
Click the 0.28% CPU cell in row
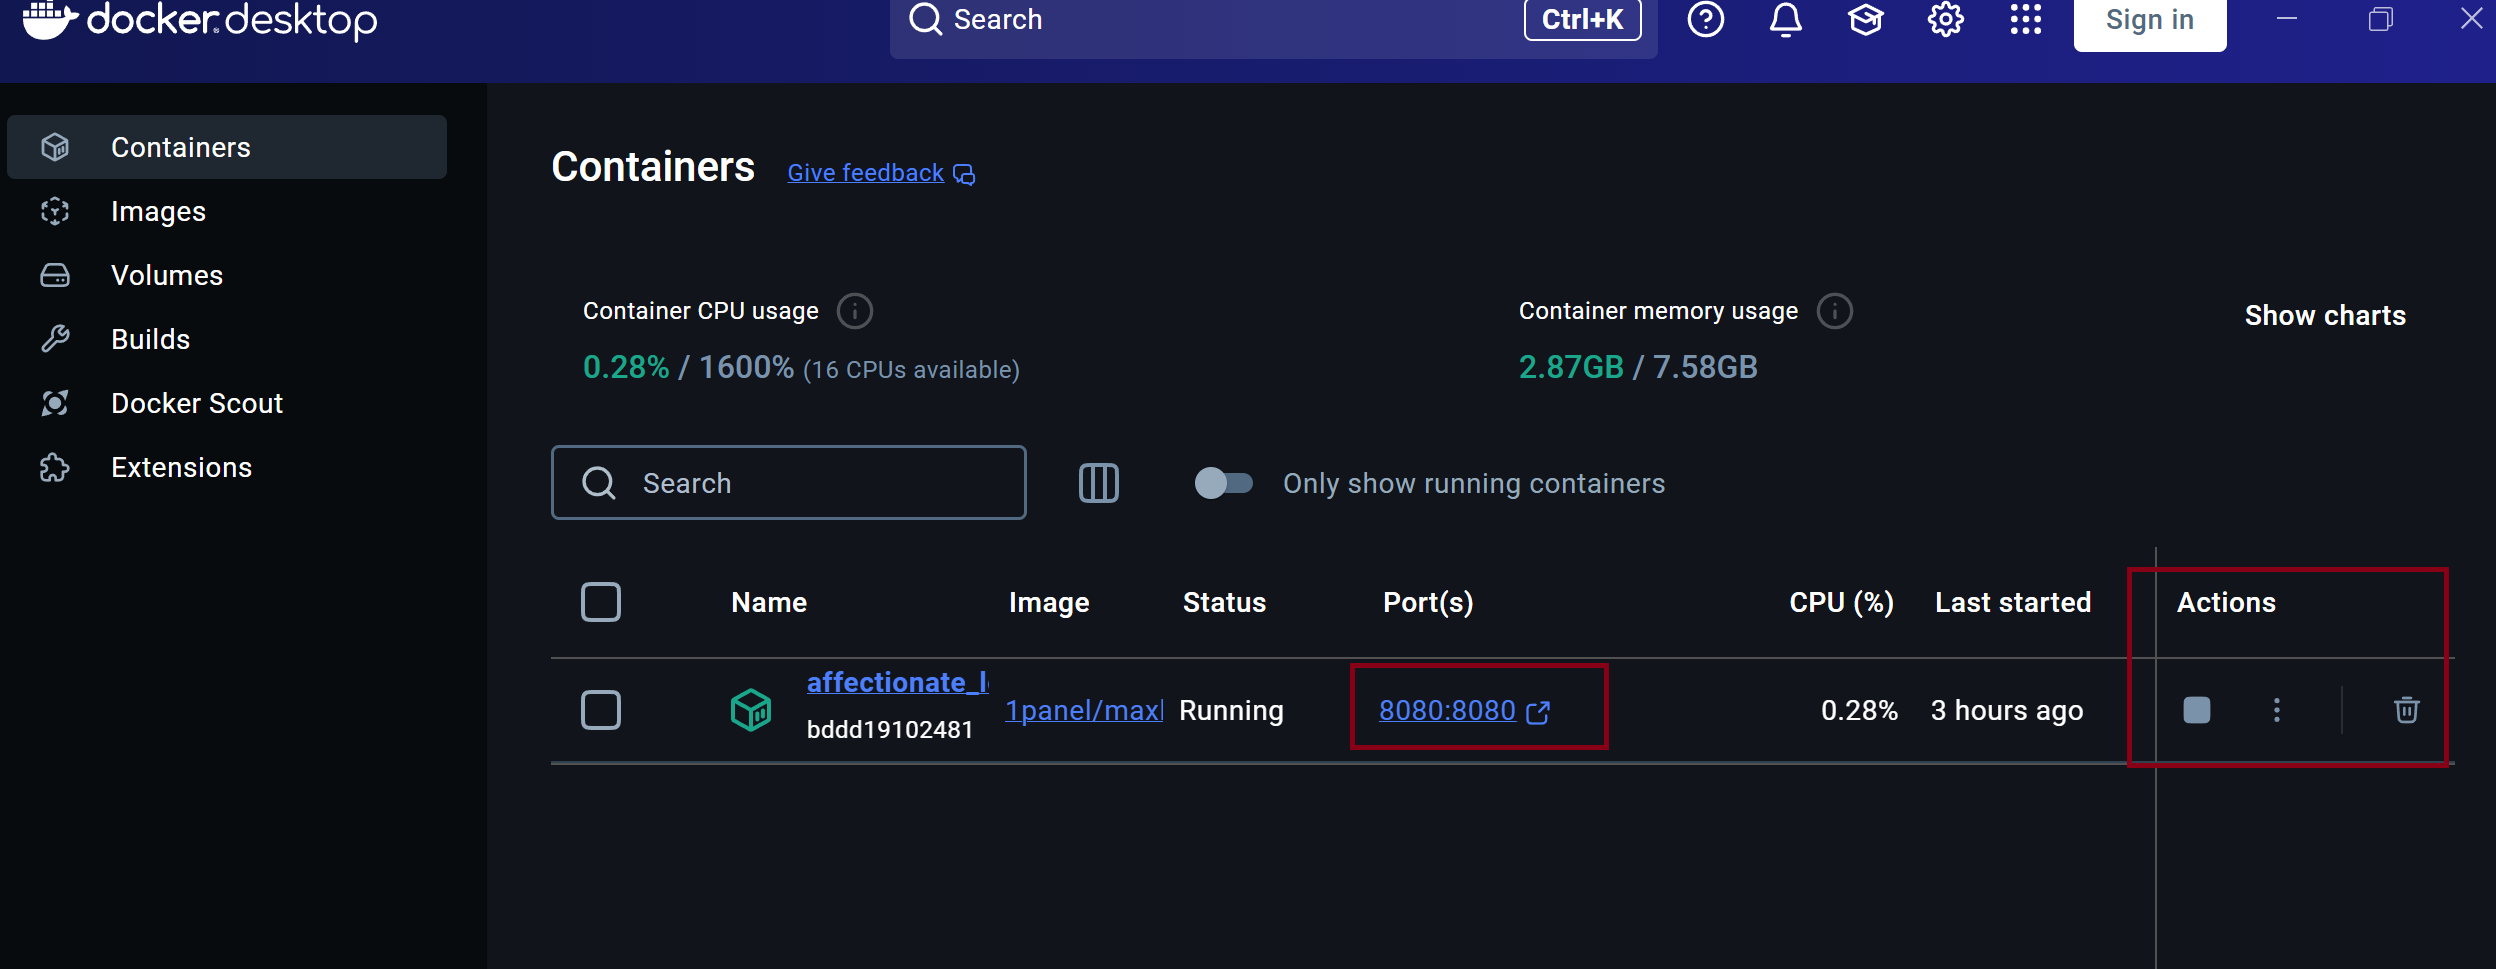pyautogui.click(x=1859, y=710)
